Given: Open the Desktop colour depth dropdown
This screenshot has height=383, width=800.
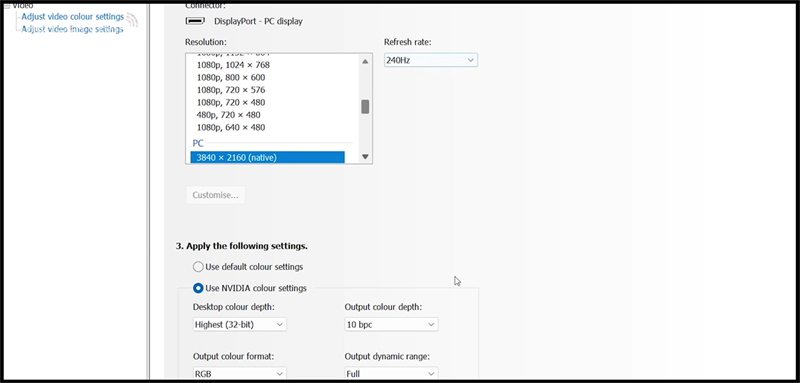Looking at the screenshot, I should point(240,324).
